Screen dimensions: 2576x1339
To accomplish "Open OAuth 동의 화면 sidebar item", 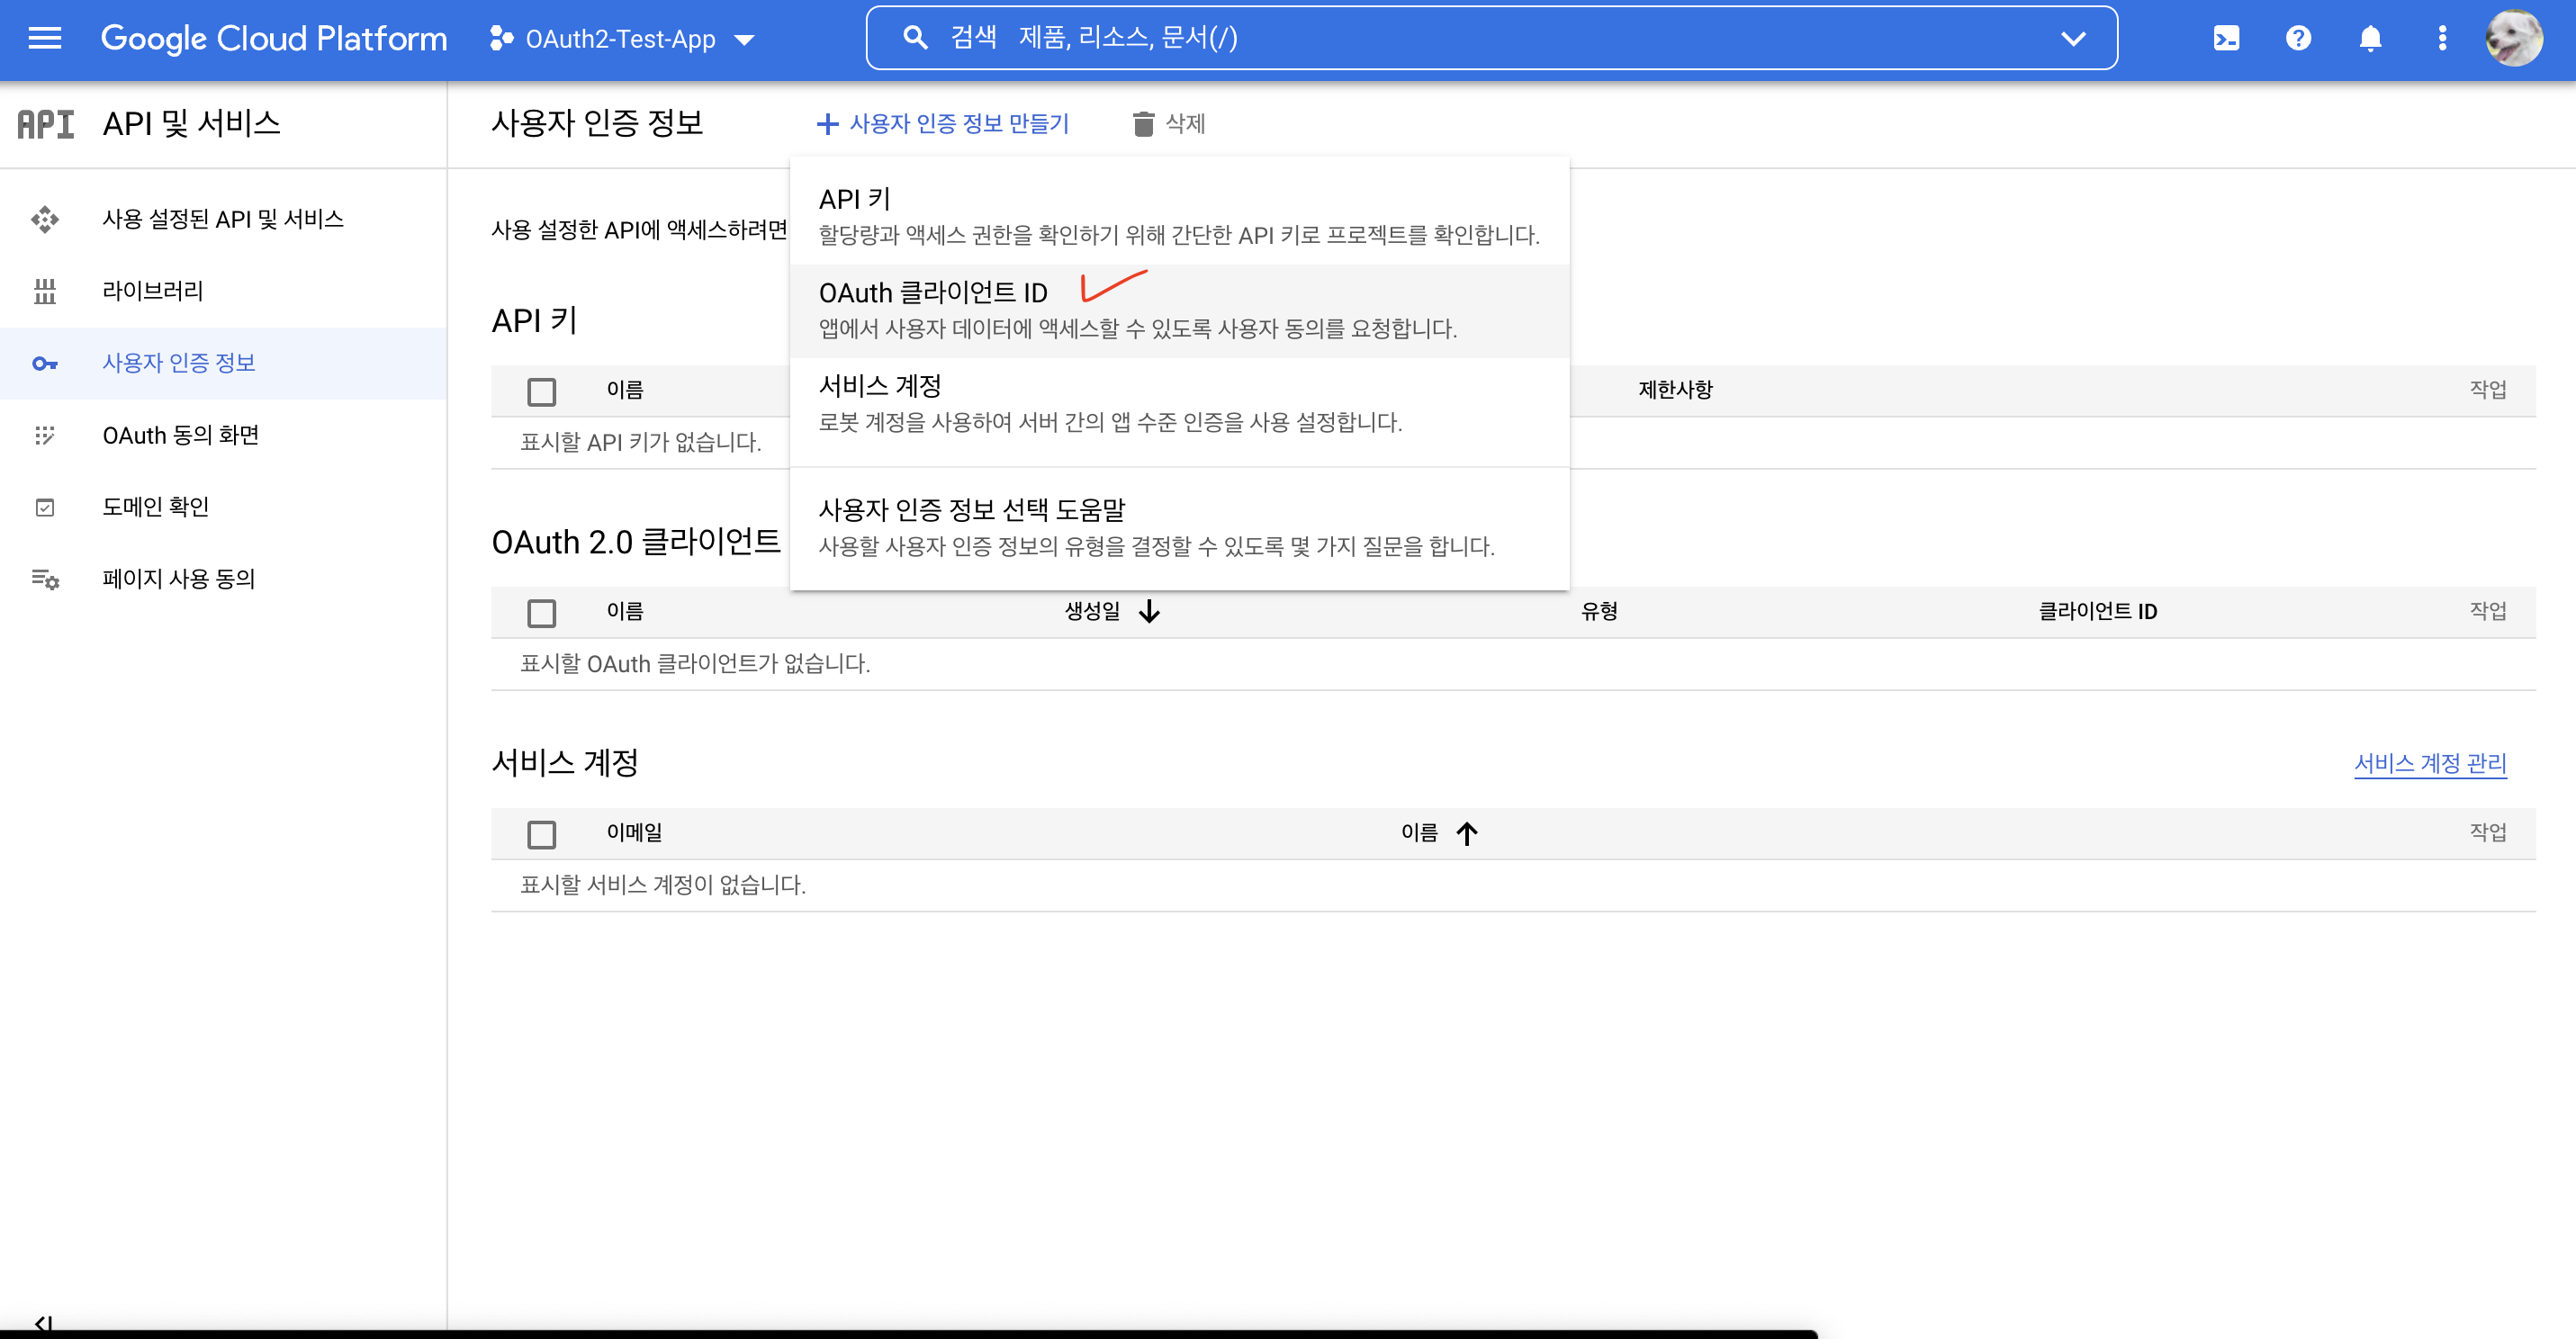I will point(180,435).
